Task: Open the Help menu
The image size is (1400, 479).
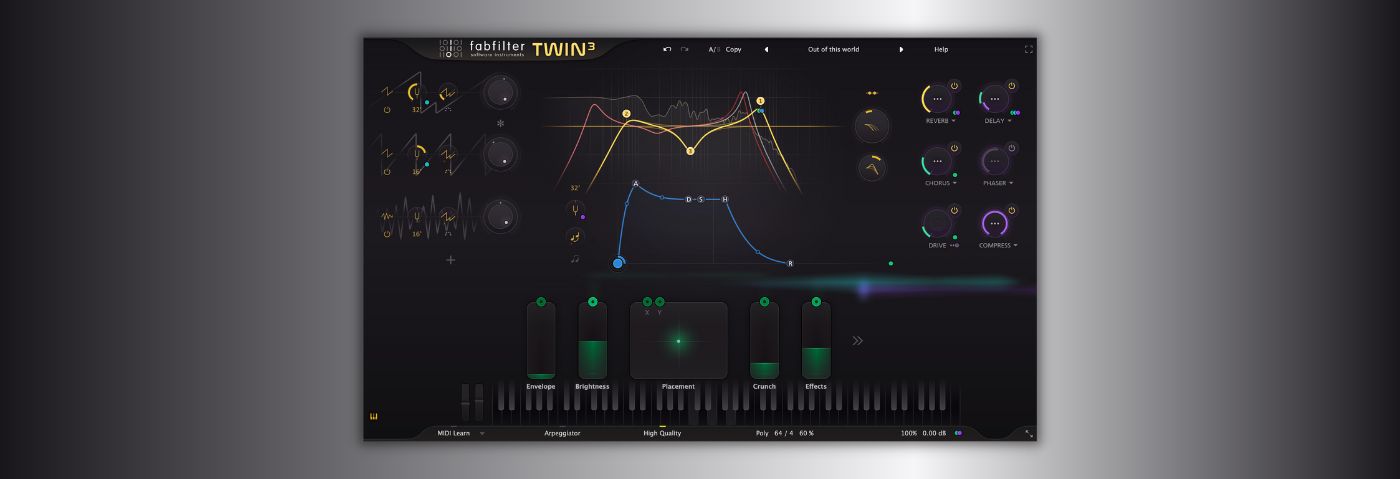Action: coord(941,49)
